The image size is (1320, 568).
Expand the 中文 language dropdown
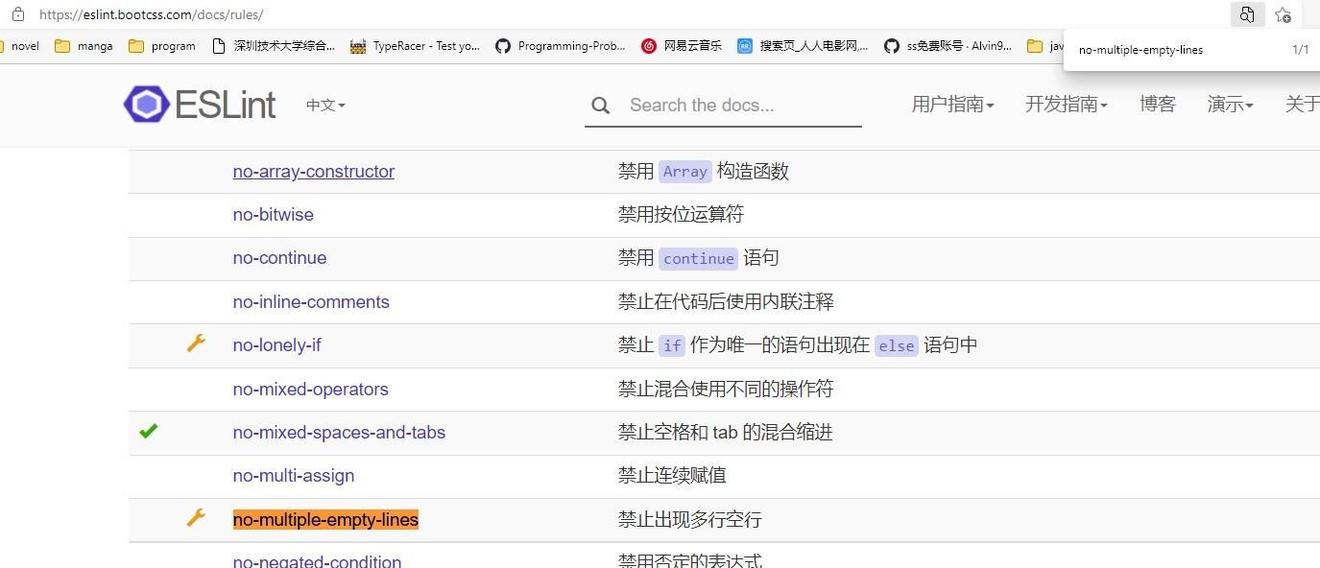pyautogui.click(x=325, y=105)
